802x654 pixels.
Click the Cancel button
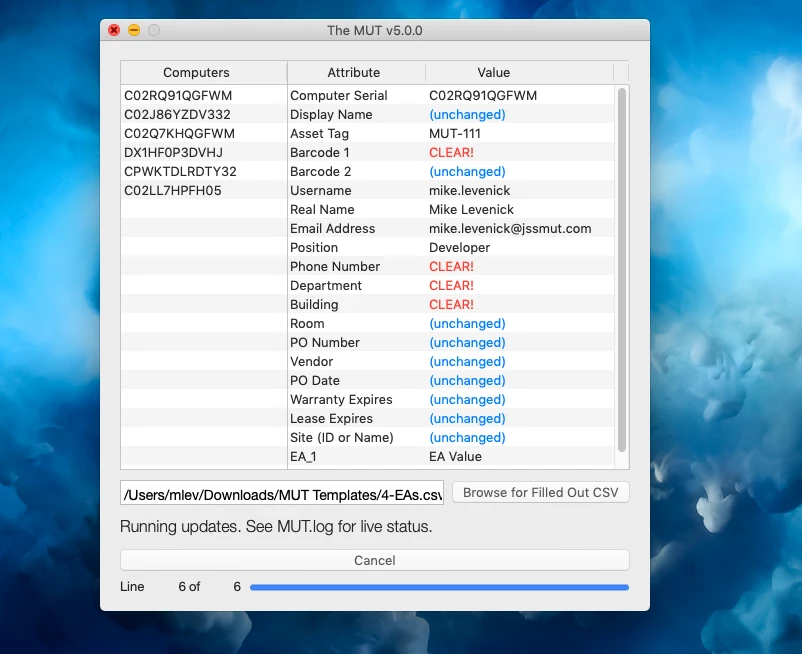374,560
